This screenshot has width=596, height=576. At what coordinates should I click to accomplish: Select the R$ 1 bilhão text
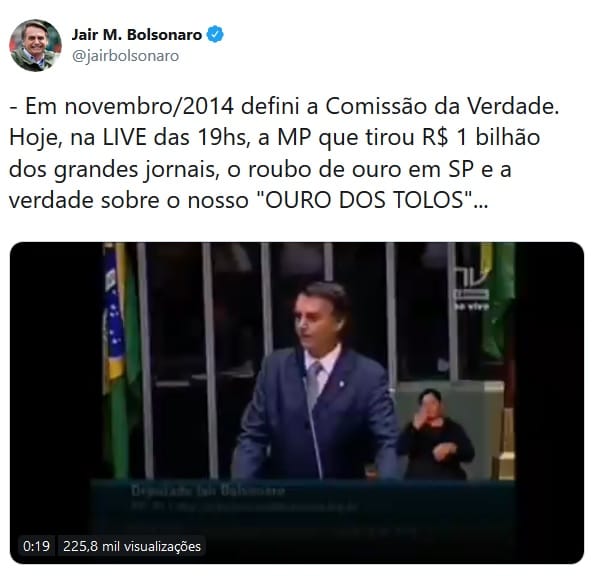481,137
